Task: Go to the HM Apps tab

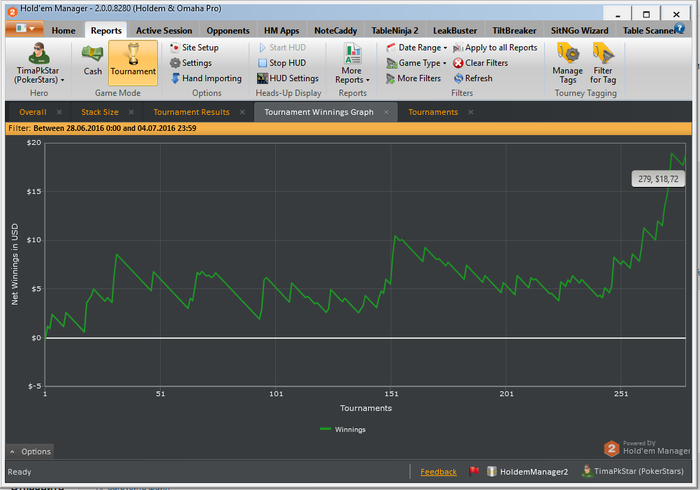Action: [281, 30]
